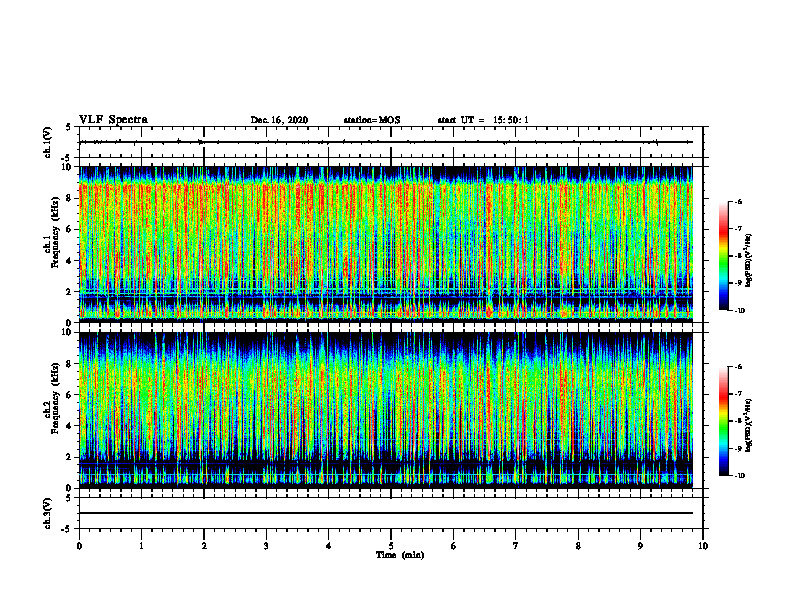The height and width of the screenshot is (612, 792).
Task: Click ch.2 frequency tick label "6"
Action: 69,395
